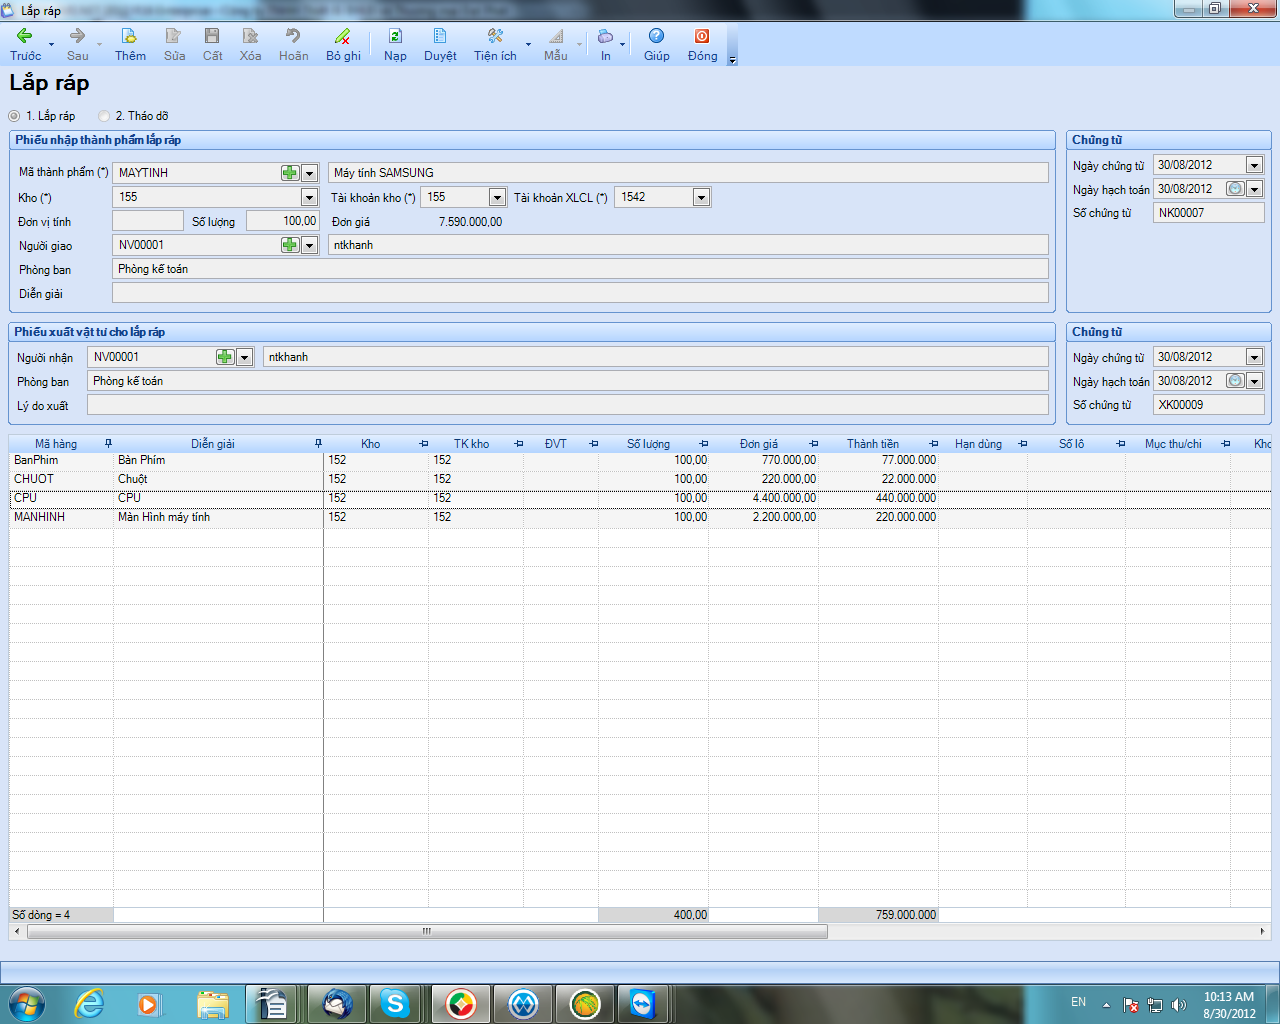Sort by Kho column header
Screen dimensions: 1280x1024
click(371, 444)
